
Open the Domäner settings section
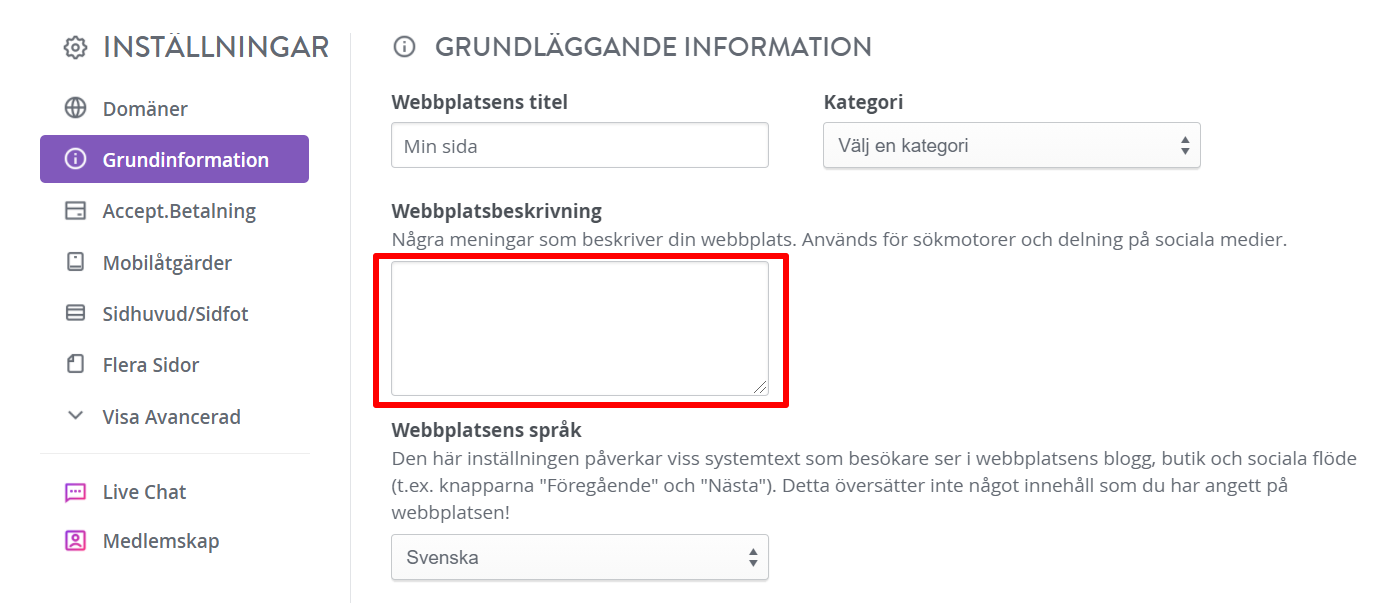tap(174, 108)
